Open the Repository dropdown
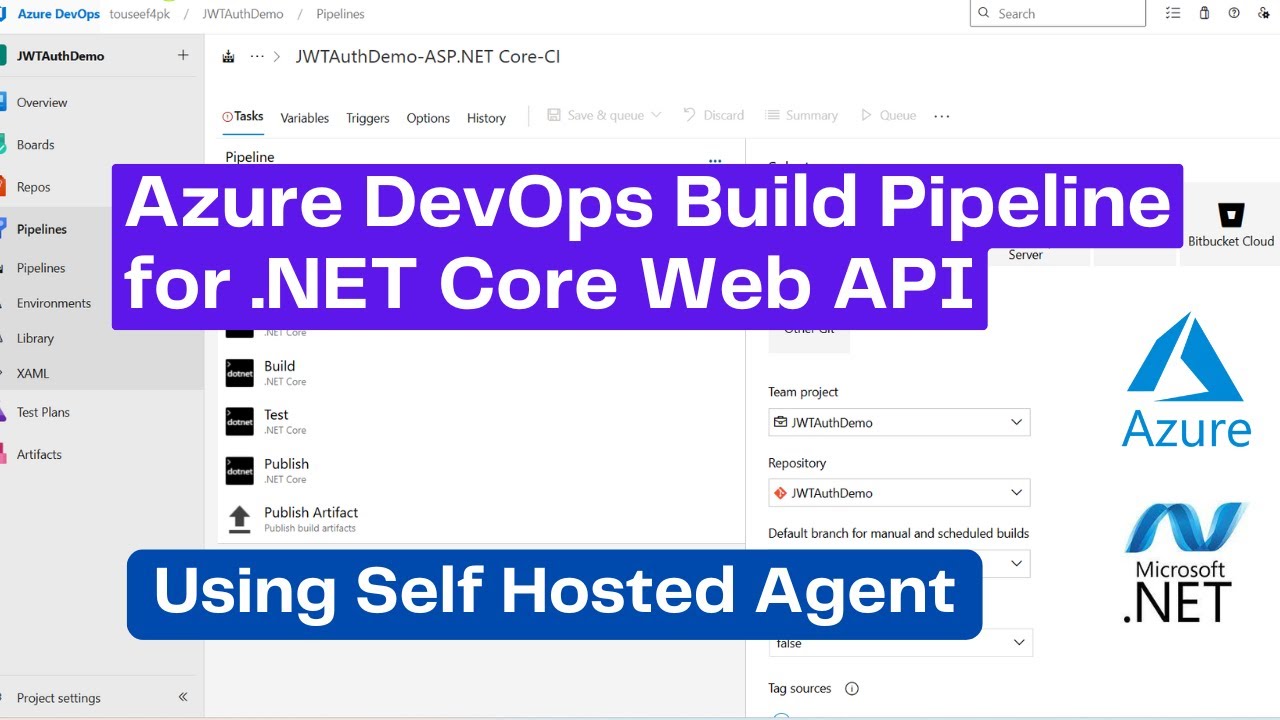This screenshot has width=1280, height=720. [899, 493]
